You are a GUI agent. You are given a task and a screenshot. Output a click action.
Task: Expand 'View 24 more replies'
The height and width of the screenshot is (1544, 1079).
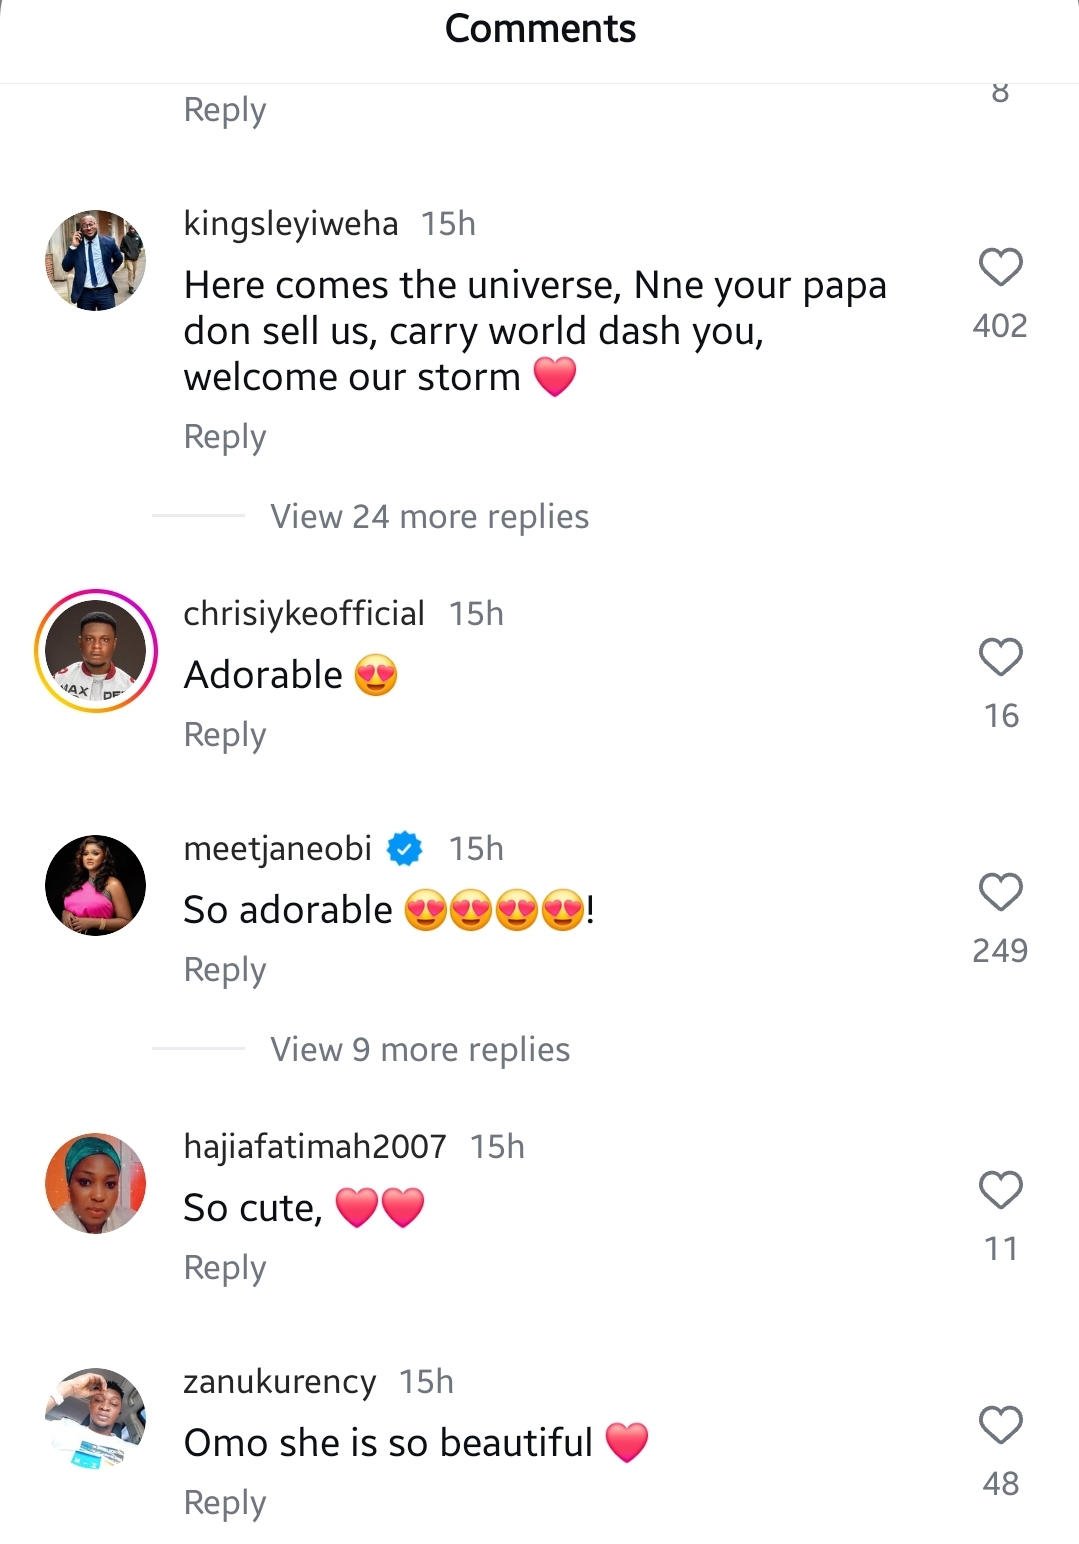click(429, 517)
